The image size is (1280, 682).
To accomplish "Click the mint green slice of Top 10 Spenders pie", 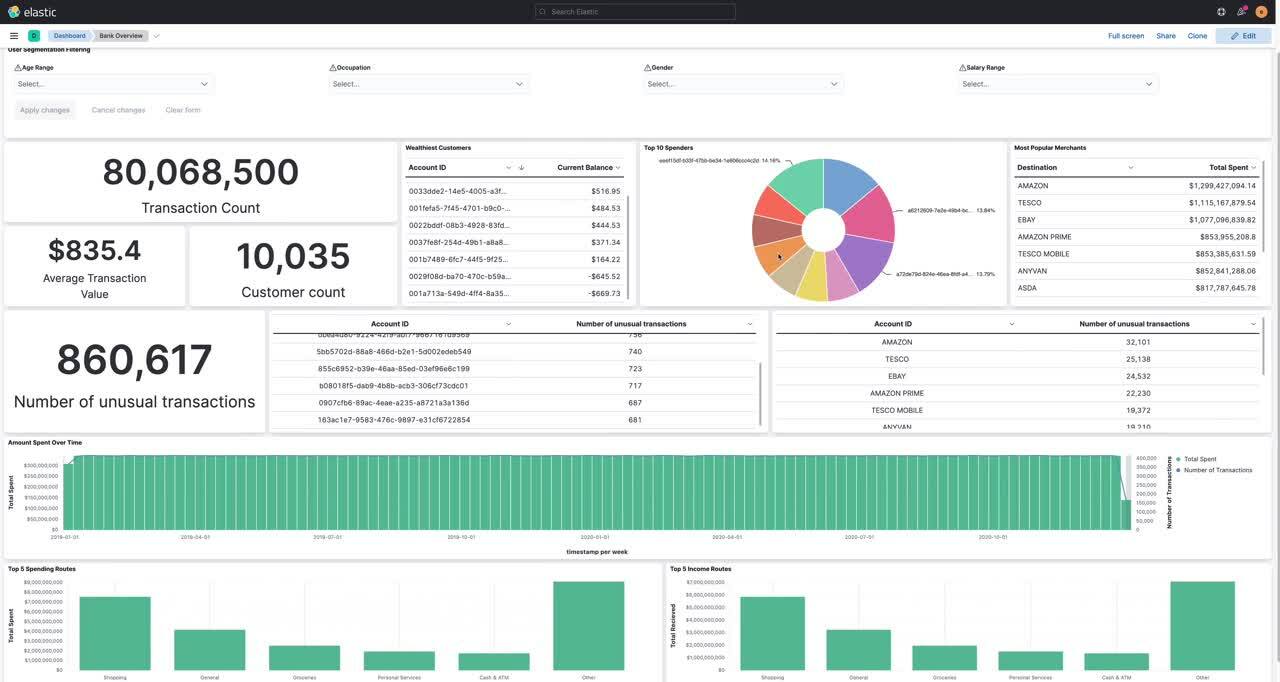I will pos(800,182).
